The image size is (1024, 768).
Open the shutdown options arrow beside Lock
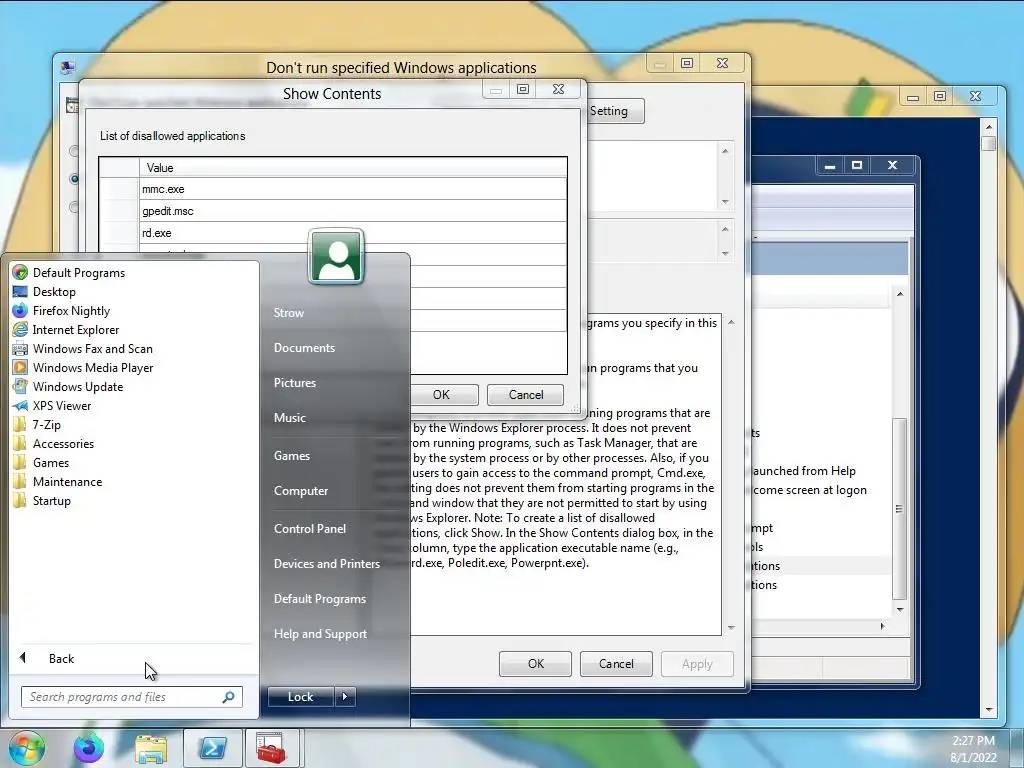(345, 697)
